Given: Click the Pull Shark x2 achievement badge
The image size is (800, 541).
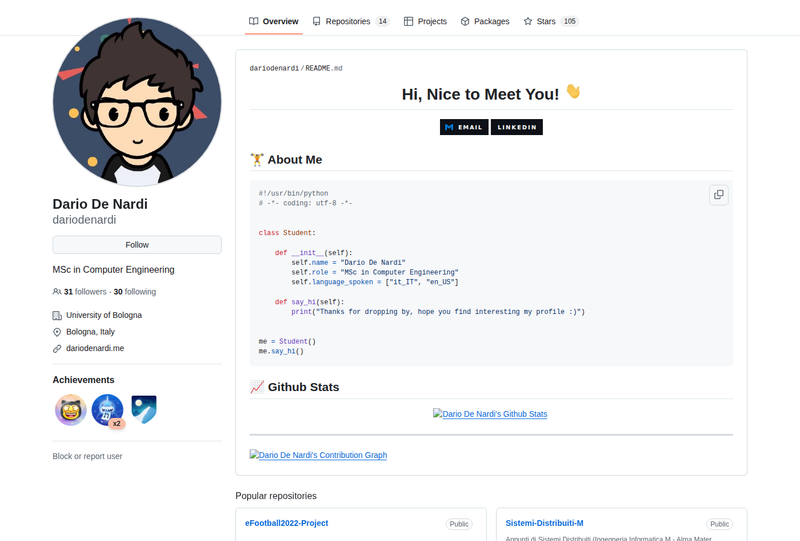Looking at the screenshot, I should [108, 410].
